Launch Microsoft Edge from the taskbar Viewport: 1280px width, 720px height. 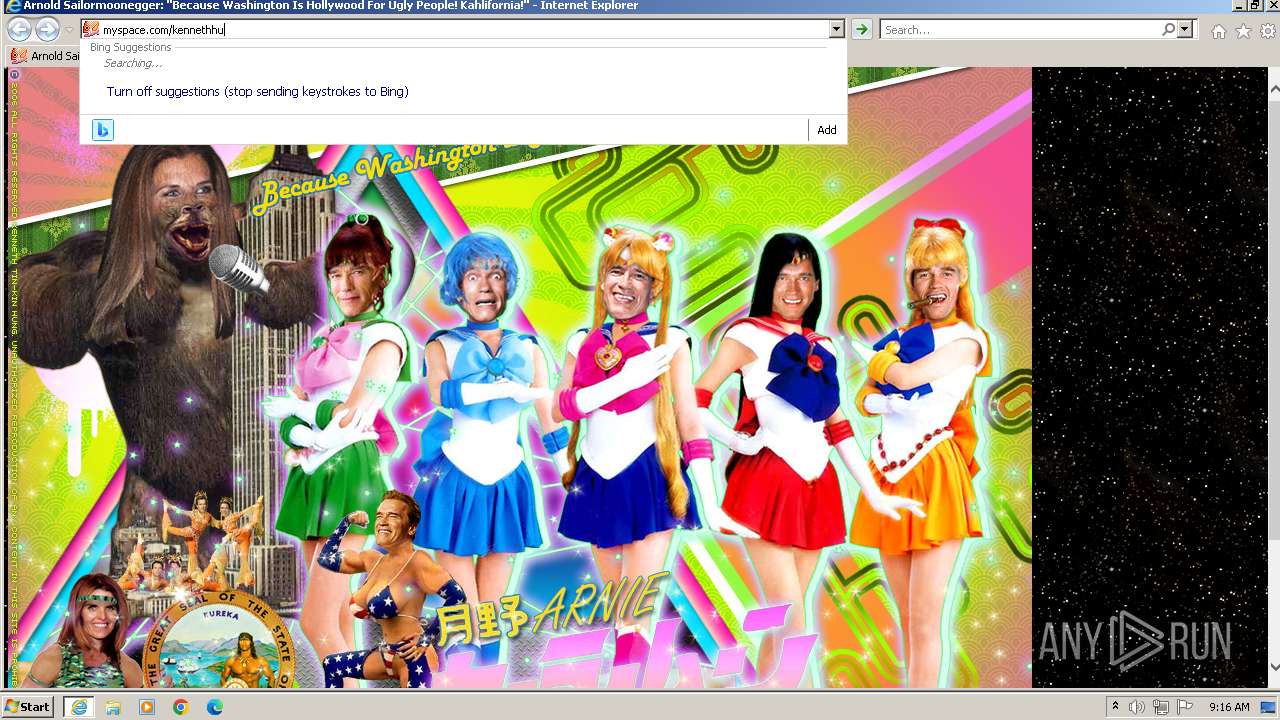pos(215,707)
